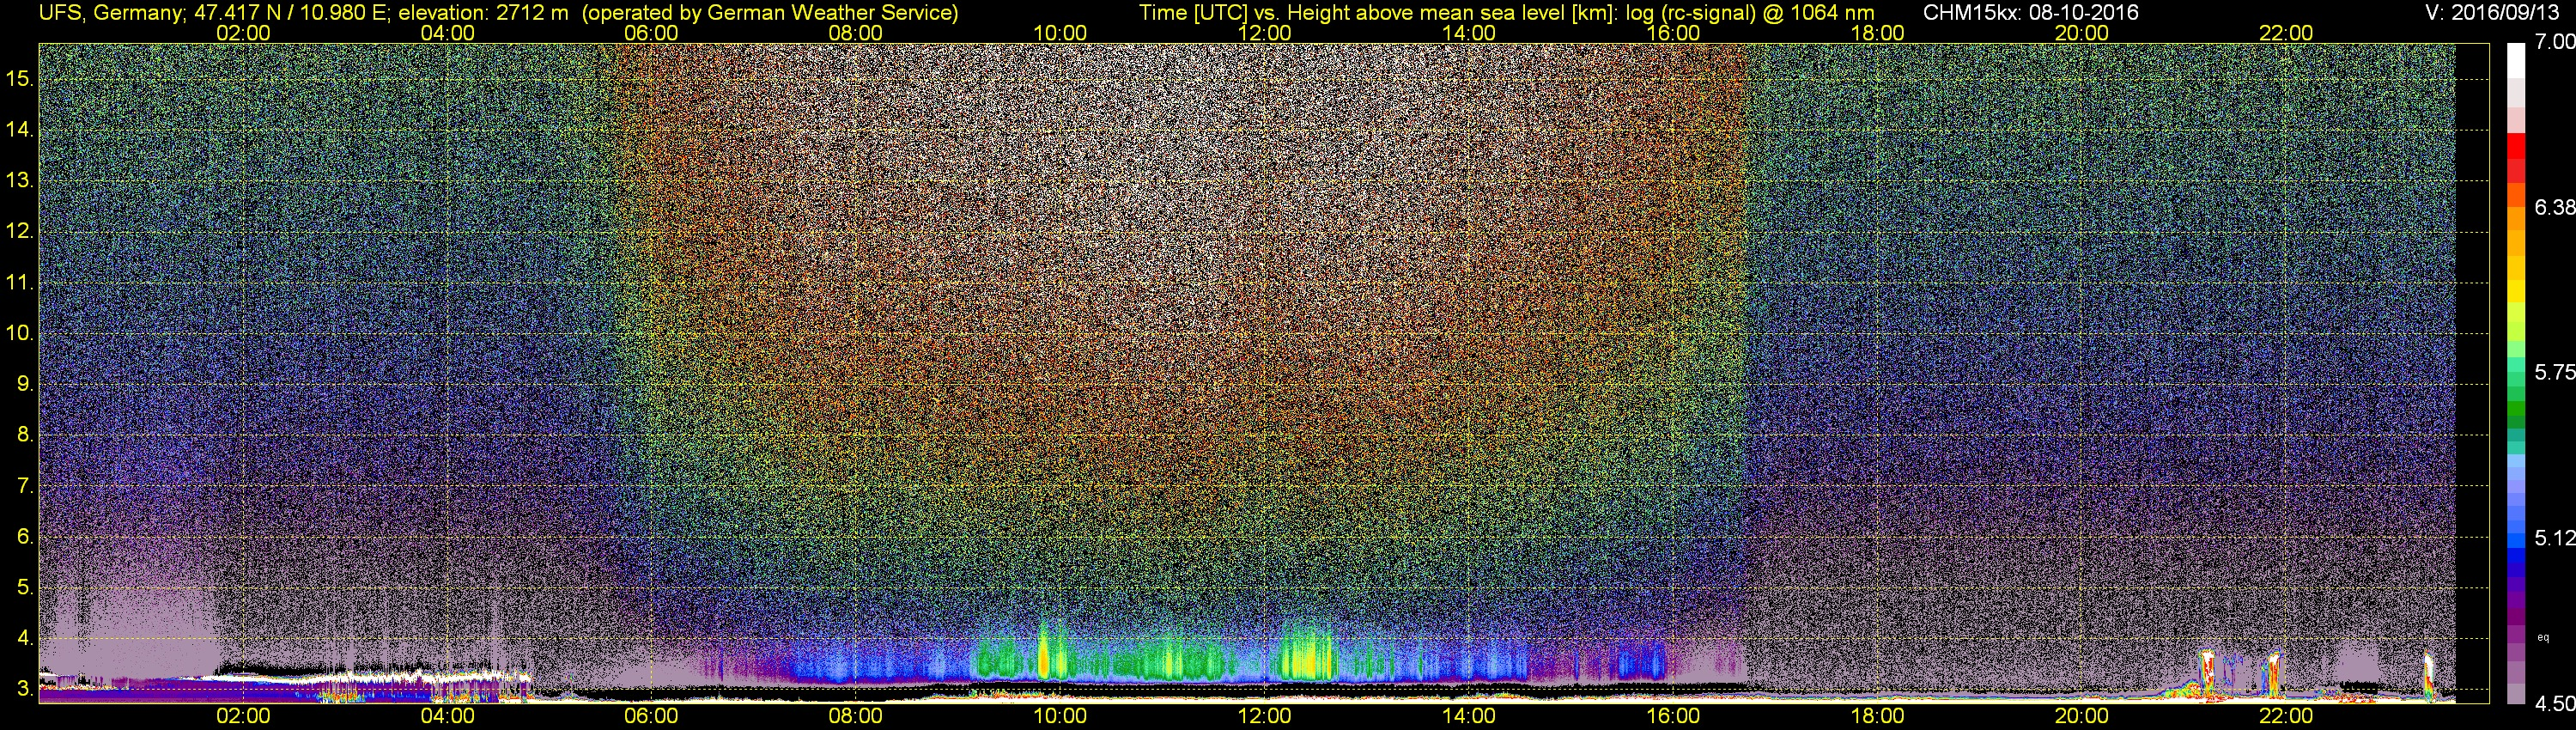2576x730 pixels.
Task: Click the 06:00 label on the top time axis
Action: 651,33
